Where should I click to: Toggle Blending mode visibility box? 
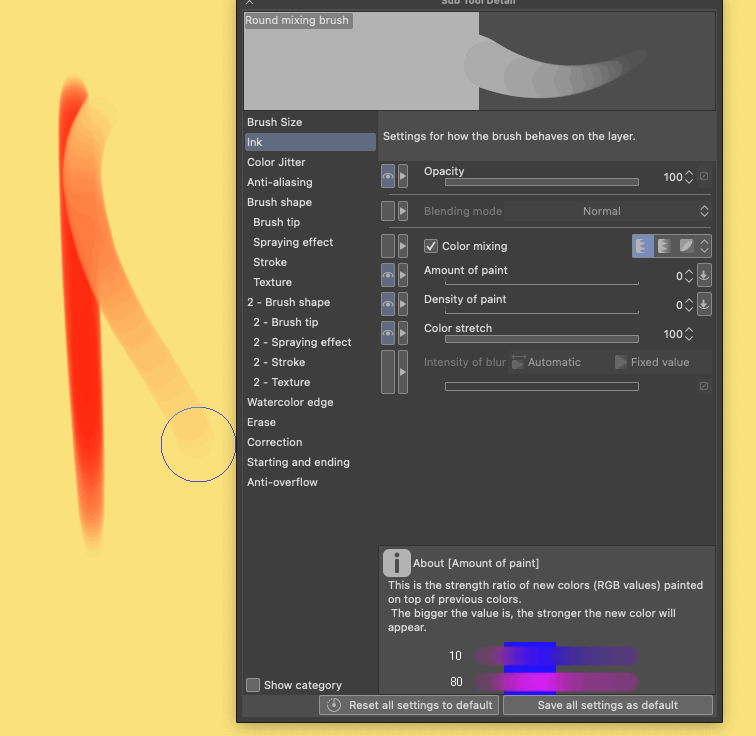pos(388,211)
